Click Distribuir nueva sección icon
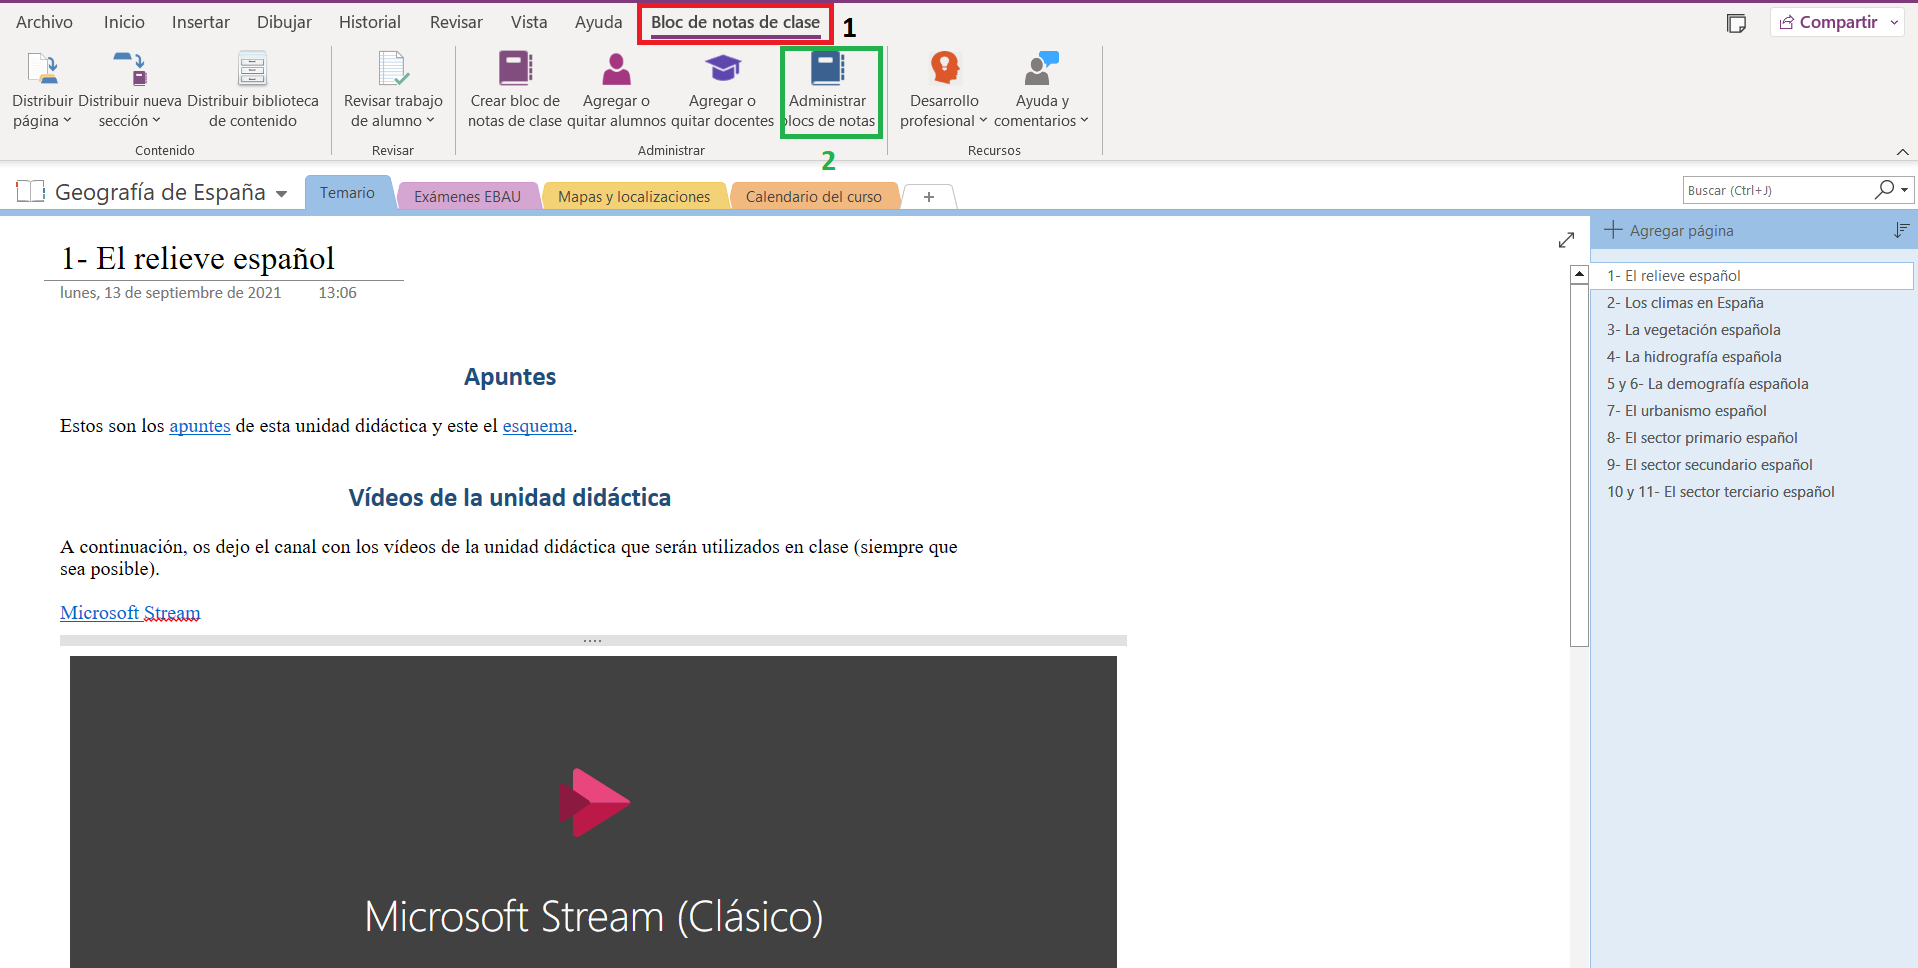 pyautogui.click(x=129, y=69)
